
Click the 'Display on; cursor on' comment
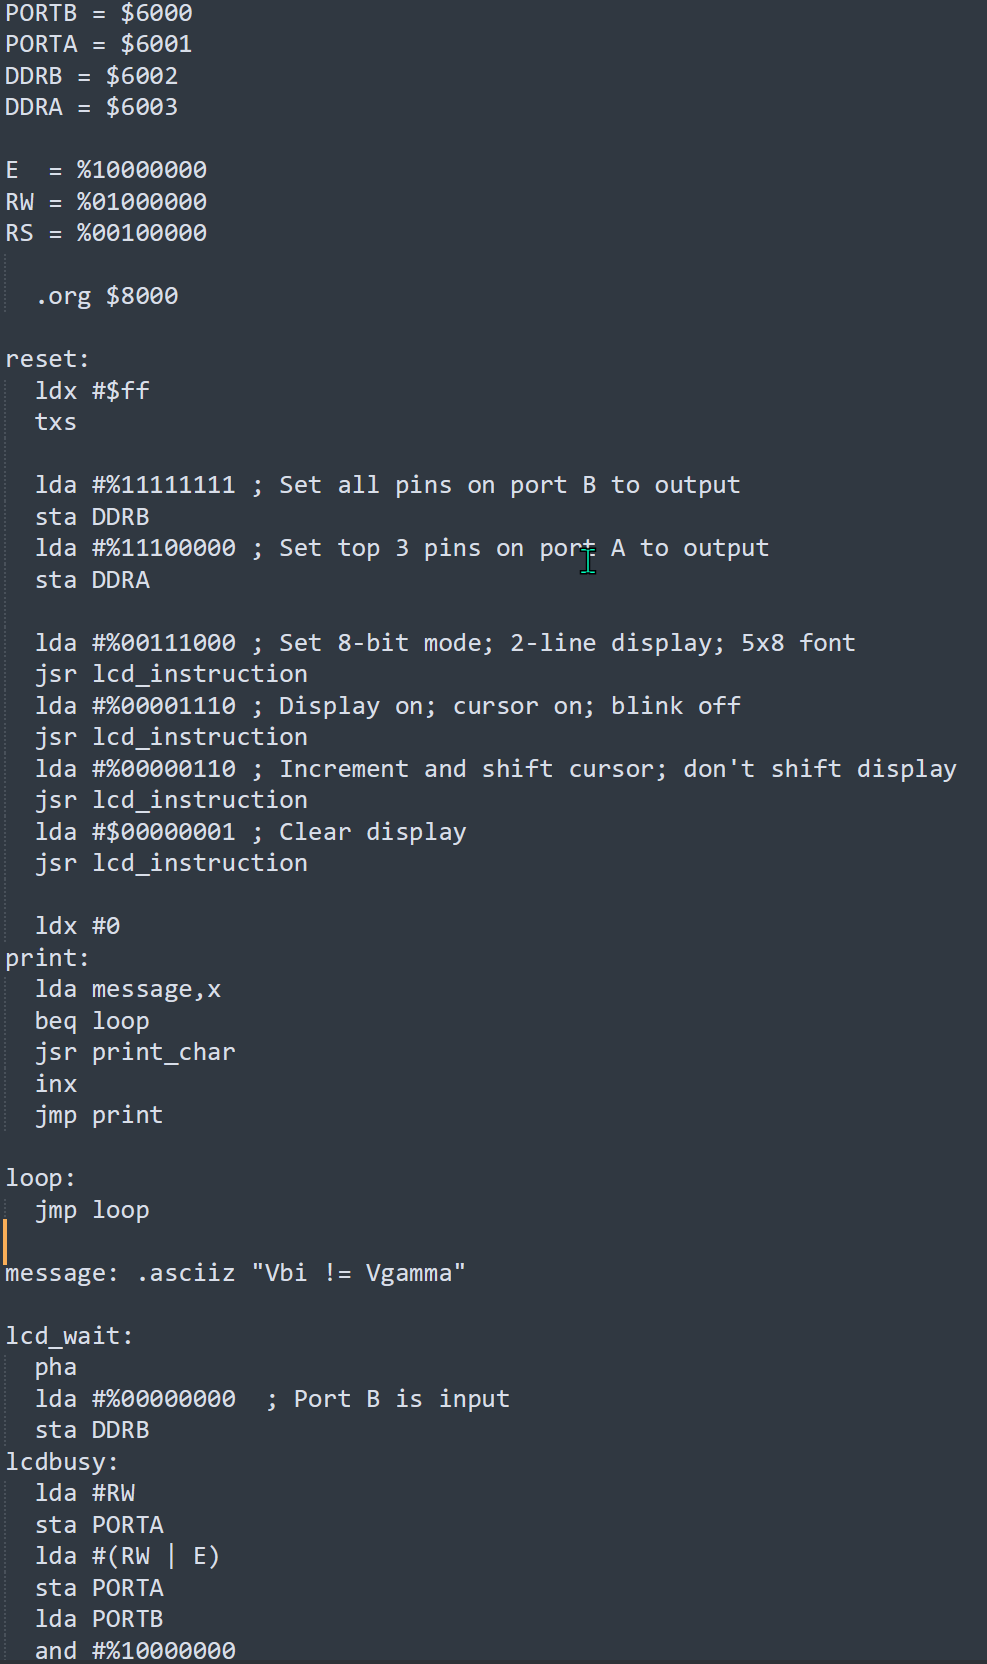[x=498, y=706]
